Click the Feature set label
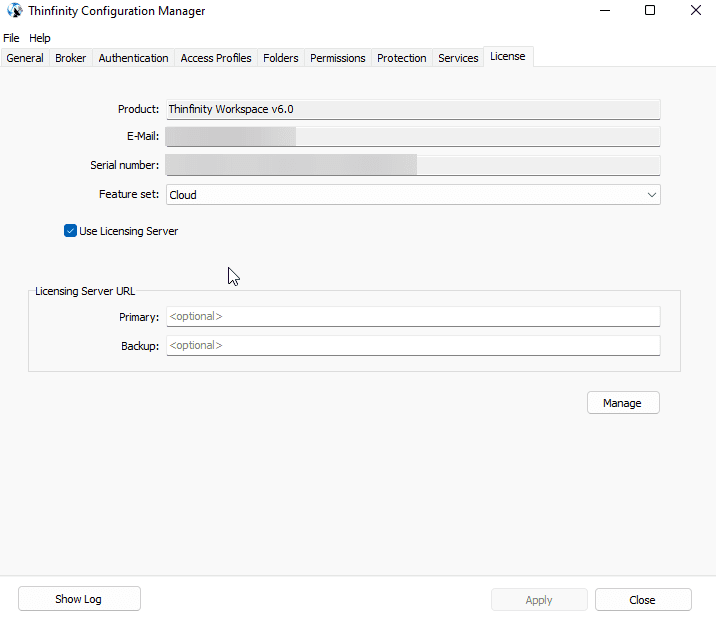 pyautogui.click(x=129, y=194)
